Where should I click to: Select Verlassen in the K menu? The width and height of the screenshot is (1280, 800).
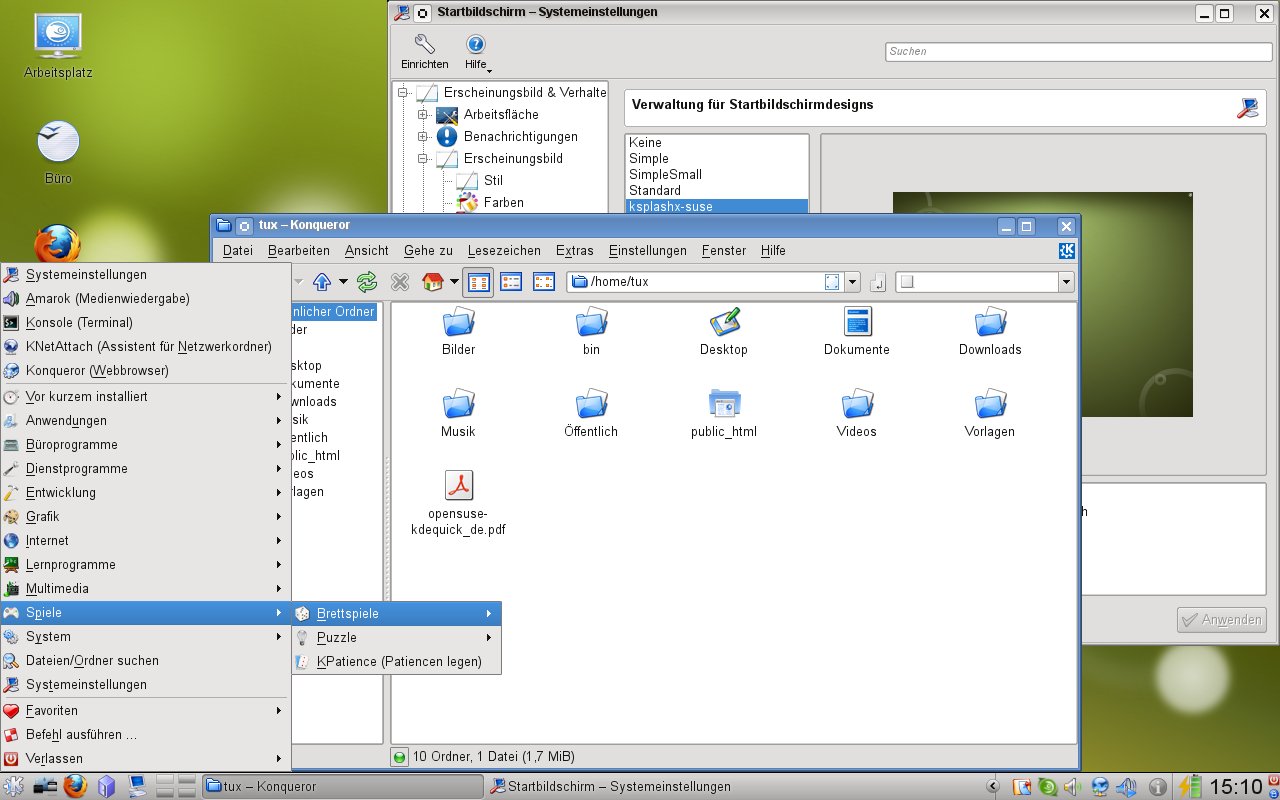(x=146, y=758)
